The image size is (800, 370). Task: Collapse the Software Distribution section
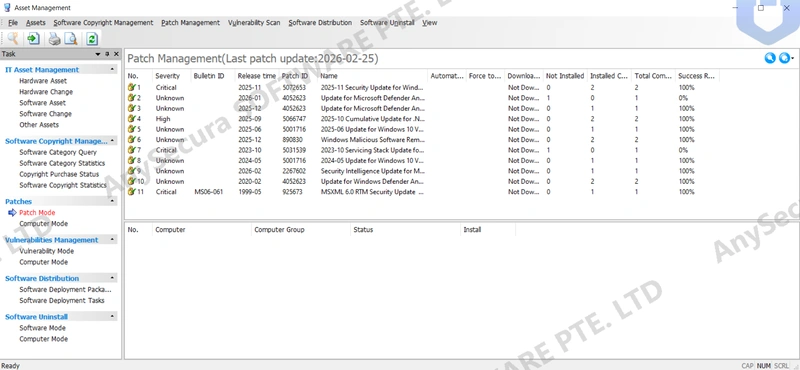click(x=113, y=278)
